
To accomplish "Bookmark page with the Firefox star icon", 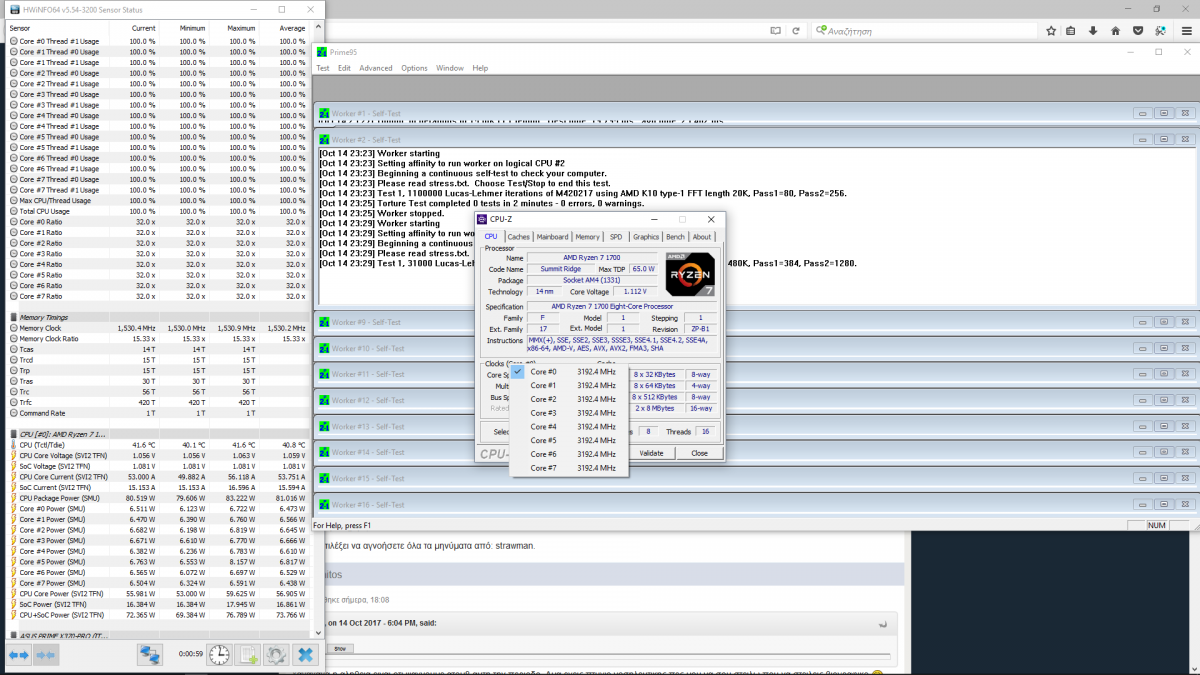I will tap(1051, 31).
